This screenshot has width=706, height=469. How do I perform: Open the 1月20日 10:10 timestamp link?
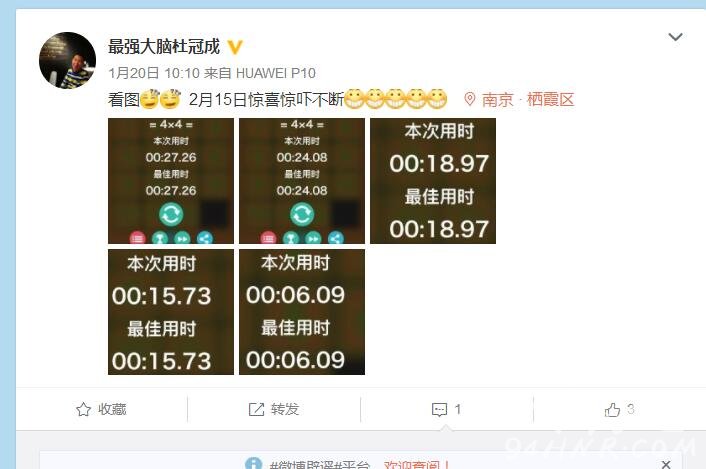coord(154,73)
